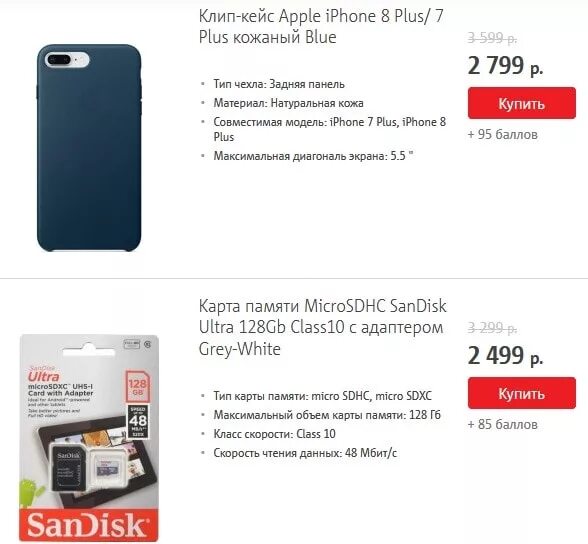Click the Класс скорости: Class 10 spec

(x=274, y=434)
